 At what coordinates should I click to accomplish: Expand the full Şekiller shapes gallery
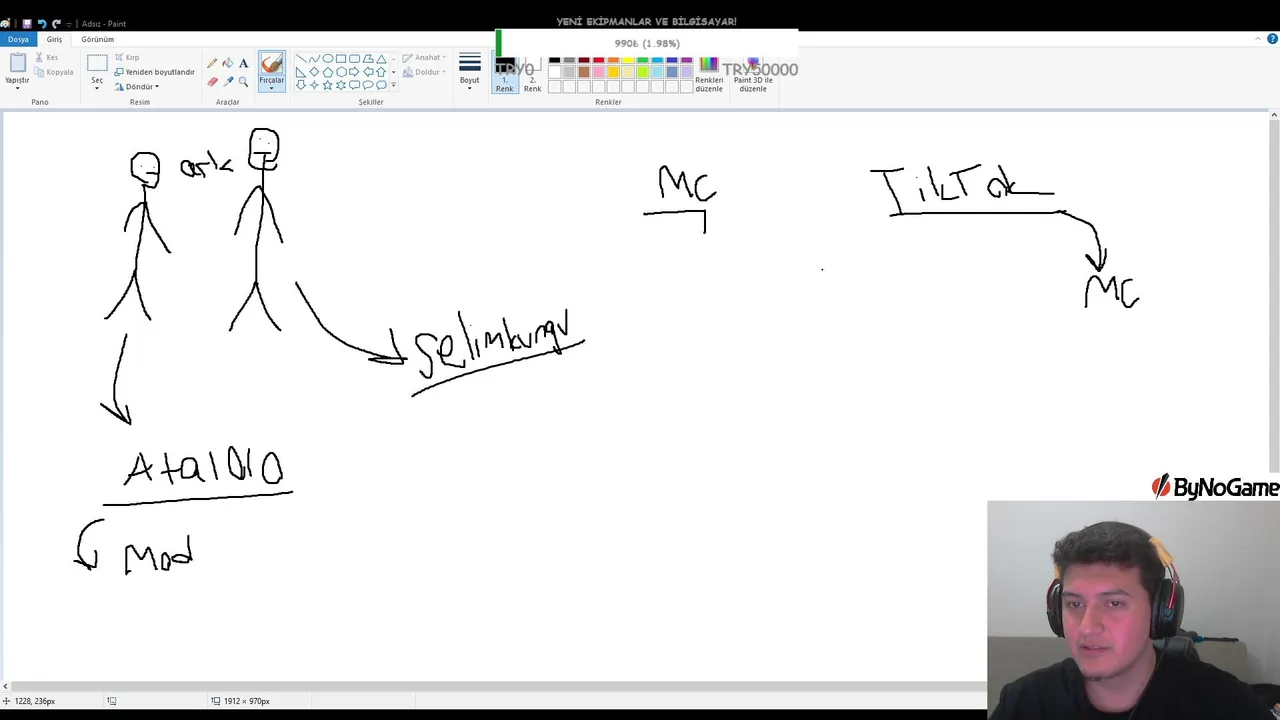pos(393,85)
